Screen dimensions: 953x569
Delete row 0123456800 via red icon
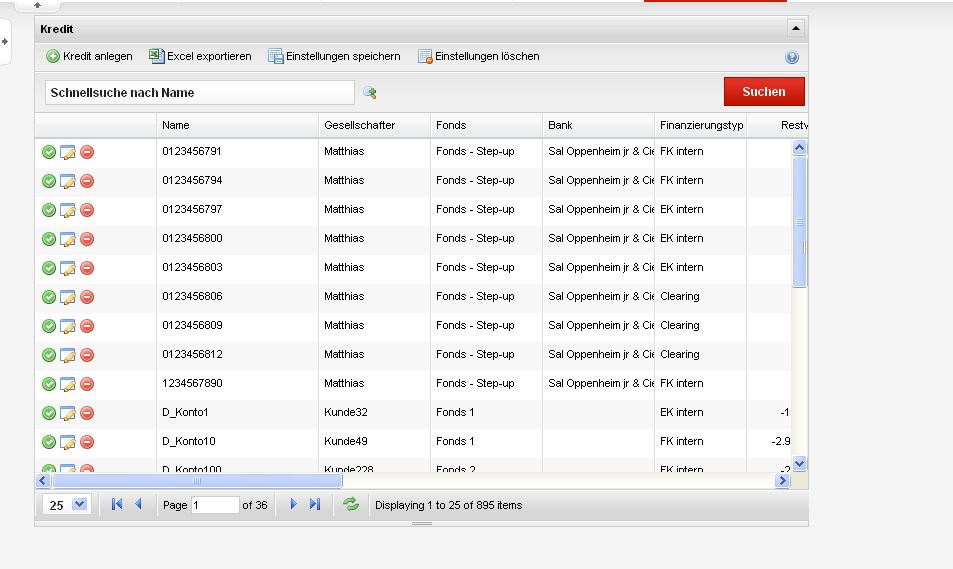tap(87, 239)
